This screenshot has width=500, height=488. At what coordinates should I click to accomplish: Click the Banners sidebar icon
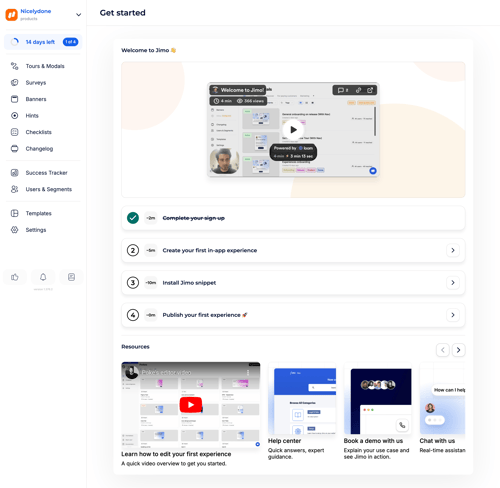point(15,99)
